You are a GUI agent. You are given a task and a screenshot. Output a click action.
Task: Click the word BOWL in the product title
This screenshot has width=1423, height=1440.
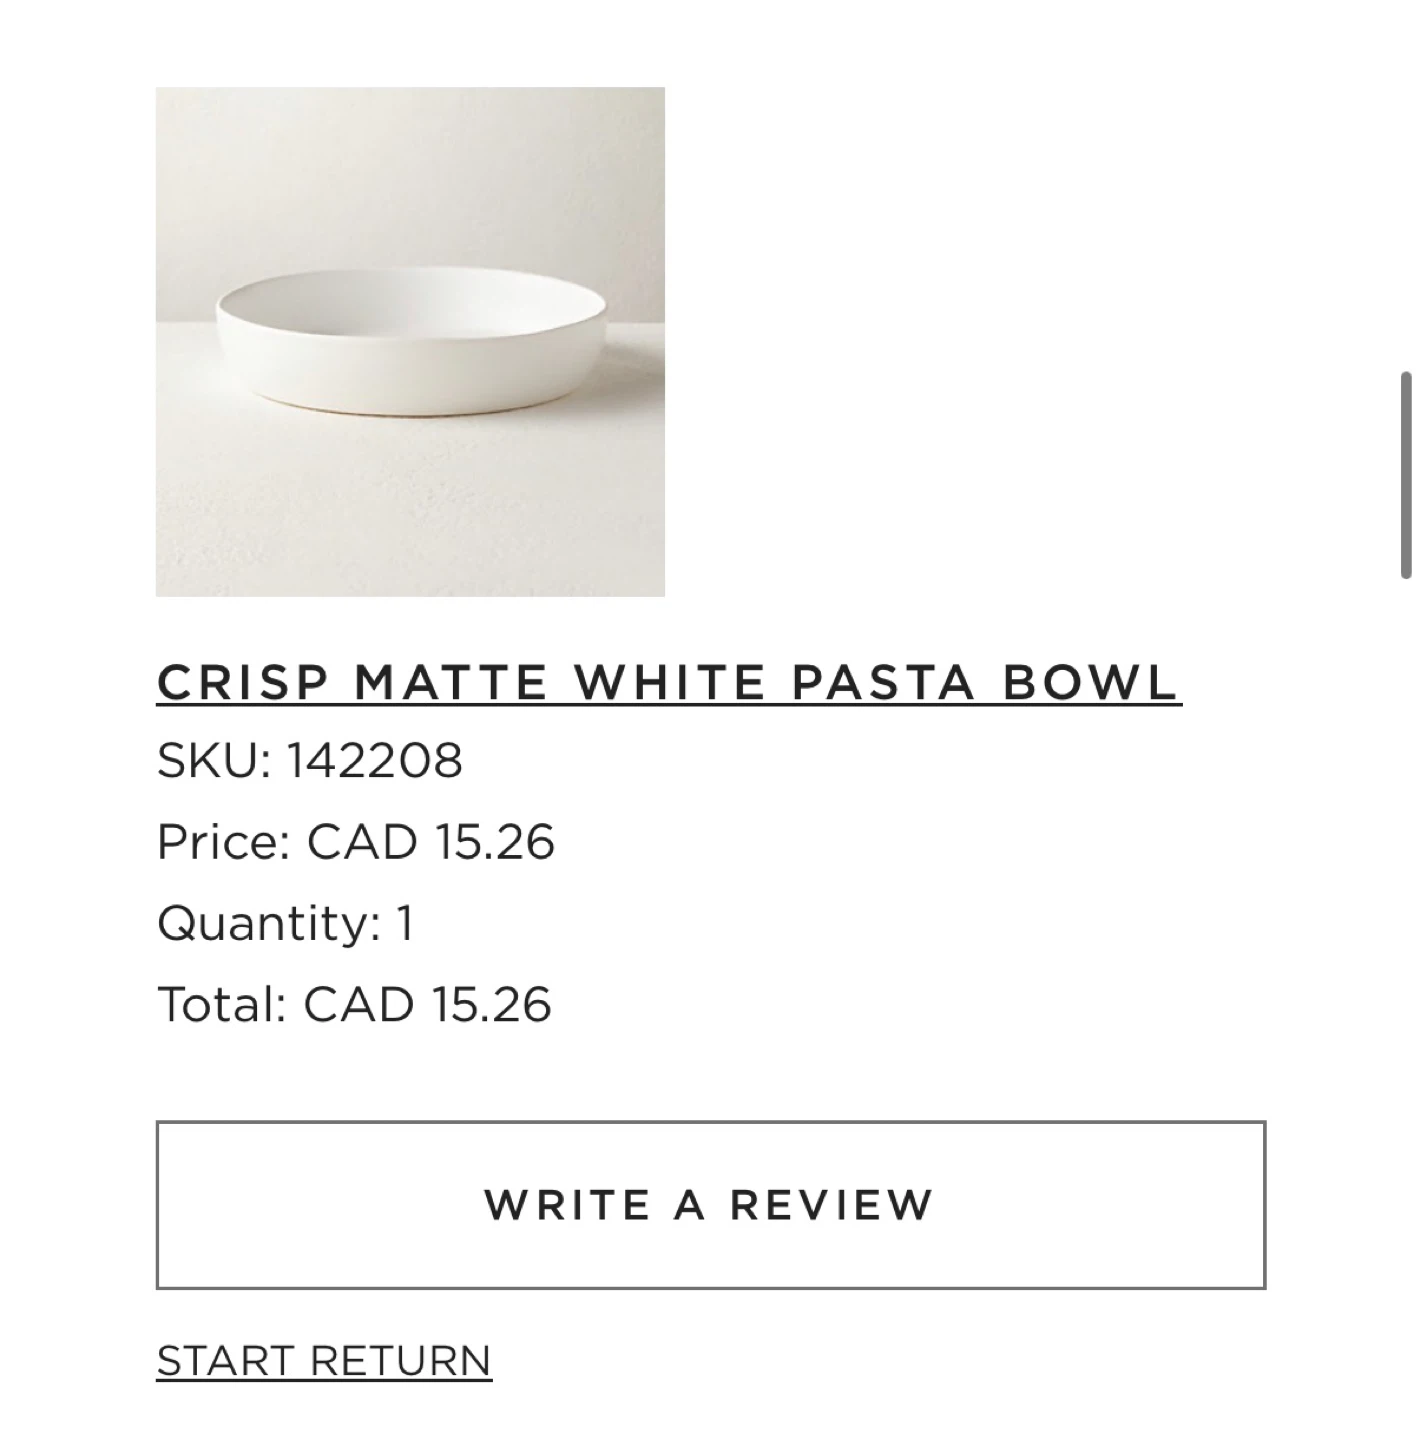(1092, 683)
